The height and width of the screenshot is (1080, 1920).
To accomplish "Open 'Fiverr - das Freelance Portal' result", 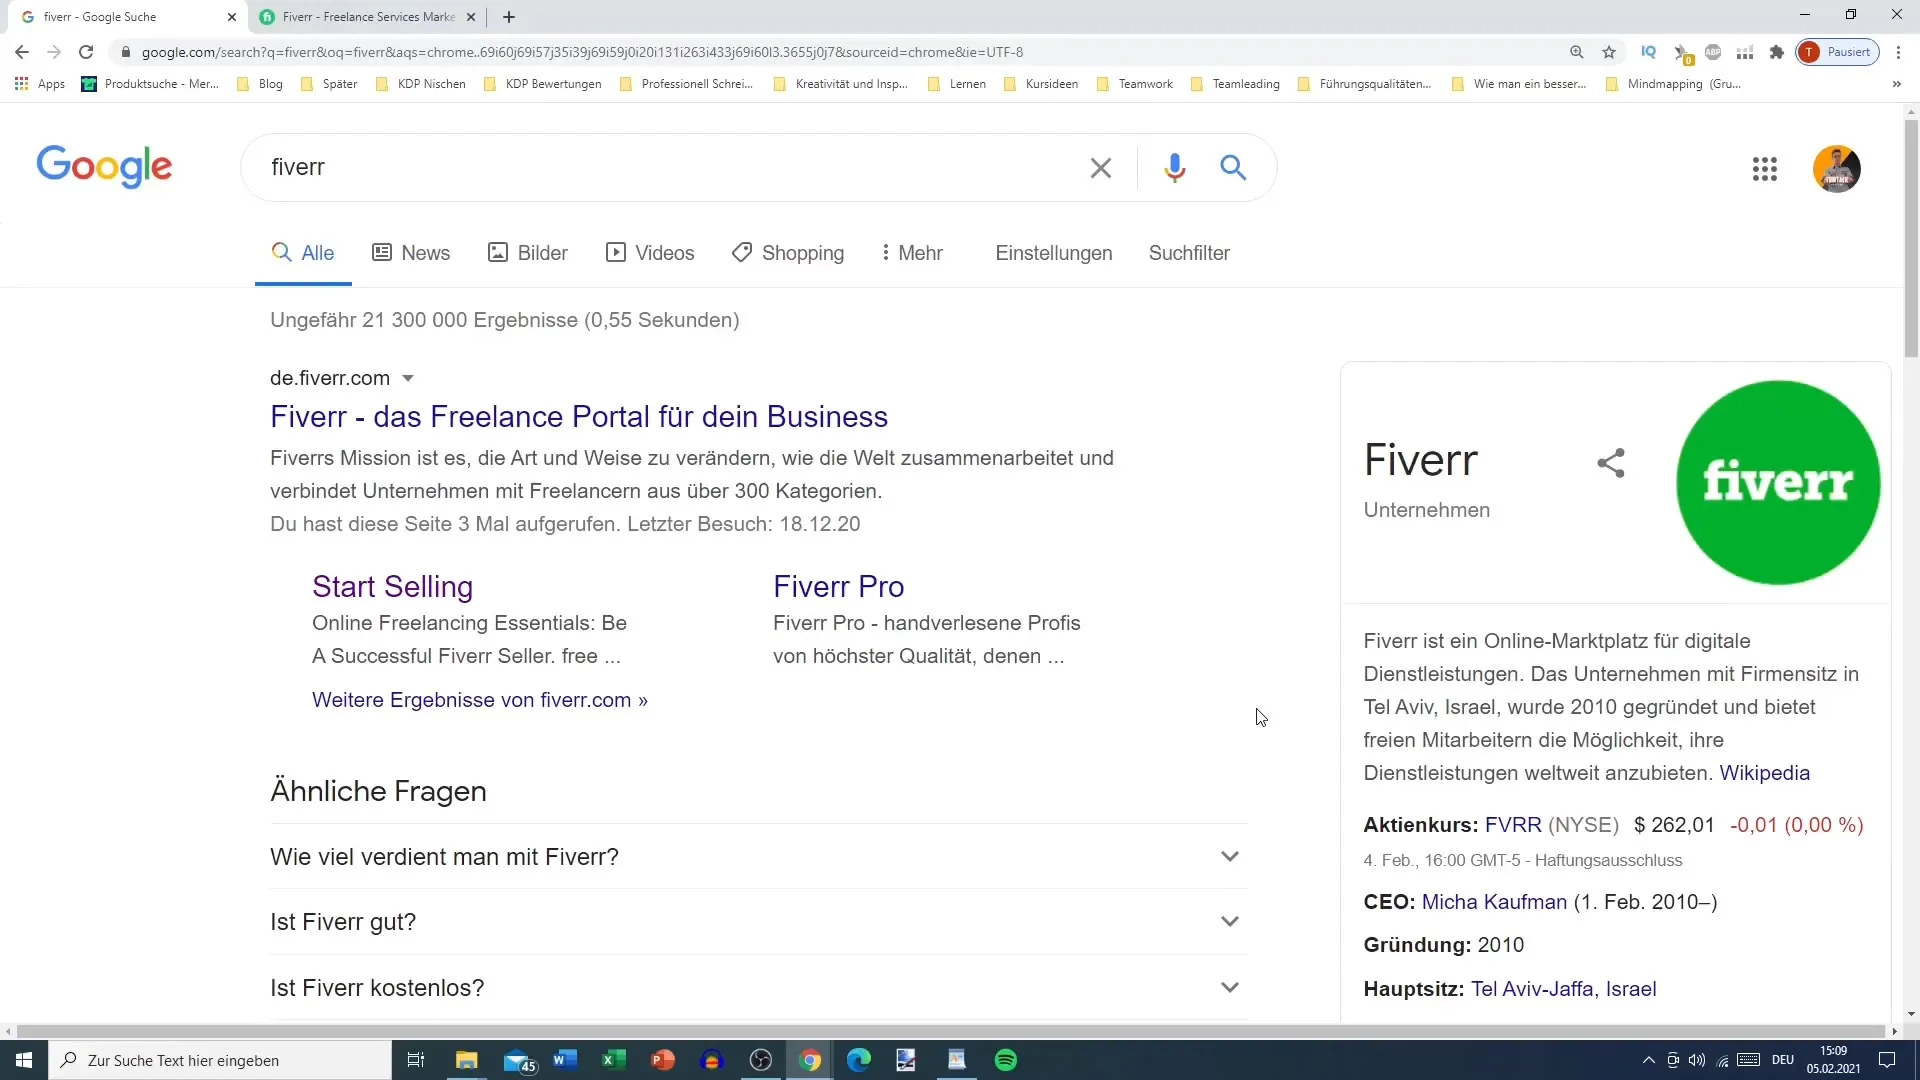I will click(579, 416).
